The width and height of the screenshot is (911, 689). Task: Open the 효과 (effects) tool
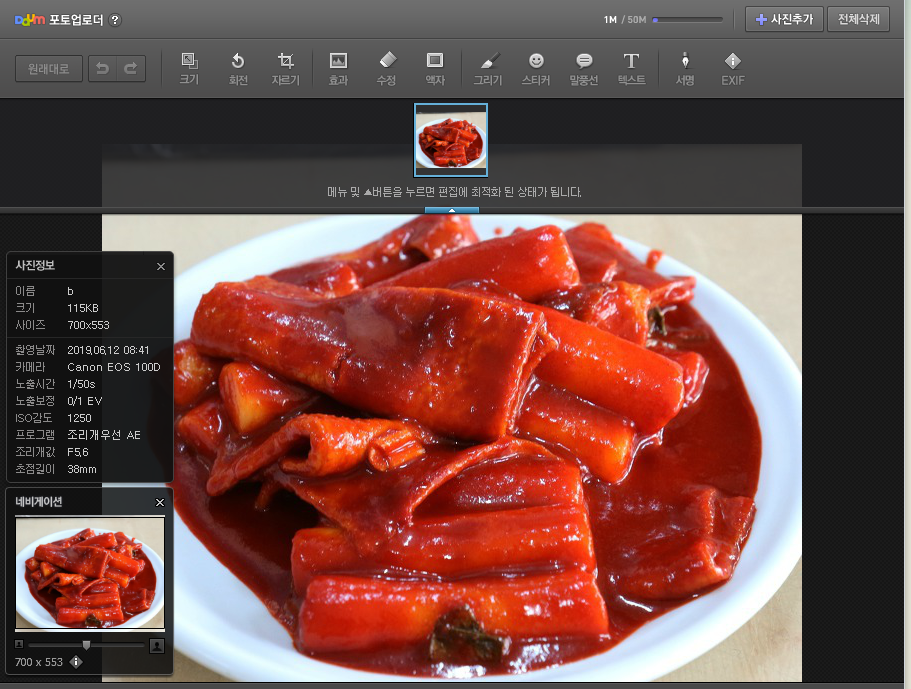[x=338, y=69]
